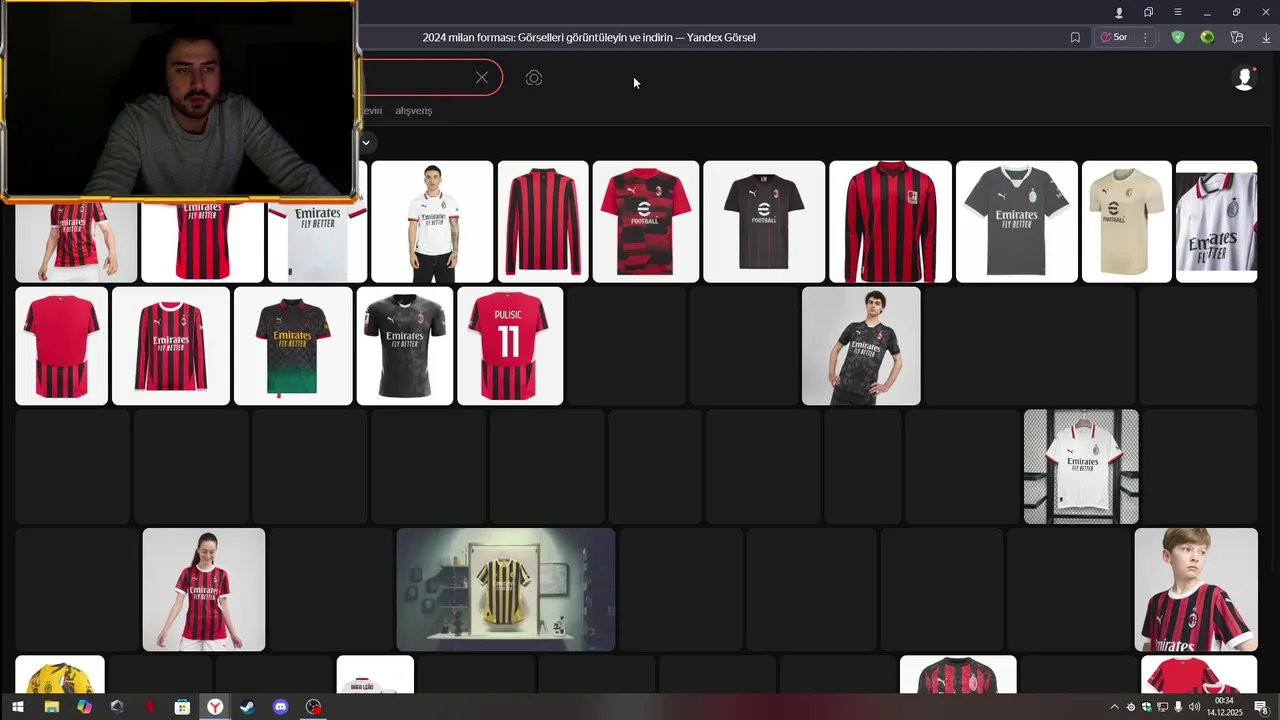This screenshot has height=720, width=1280.
Task: Open Microsoft Store from the taskbar
Action: pyautogui.click(x=182, y=707)
